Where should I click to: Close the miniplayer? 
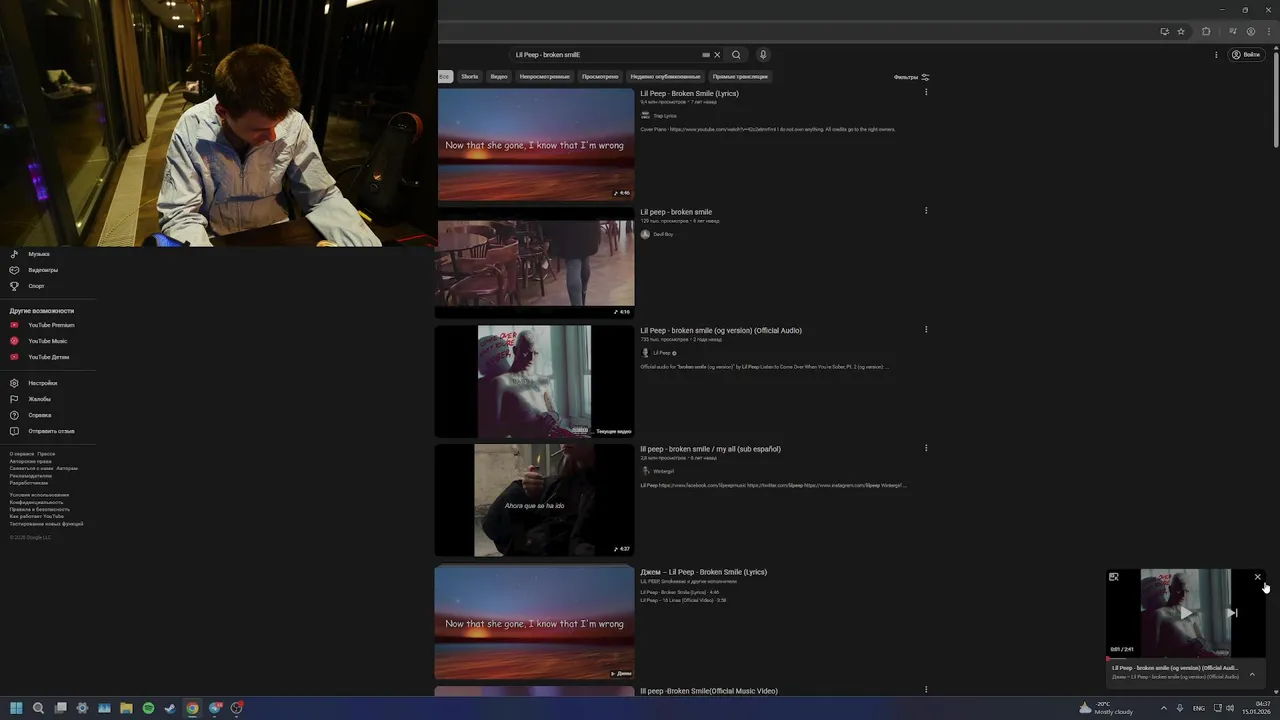[1257, 577]
